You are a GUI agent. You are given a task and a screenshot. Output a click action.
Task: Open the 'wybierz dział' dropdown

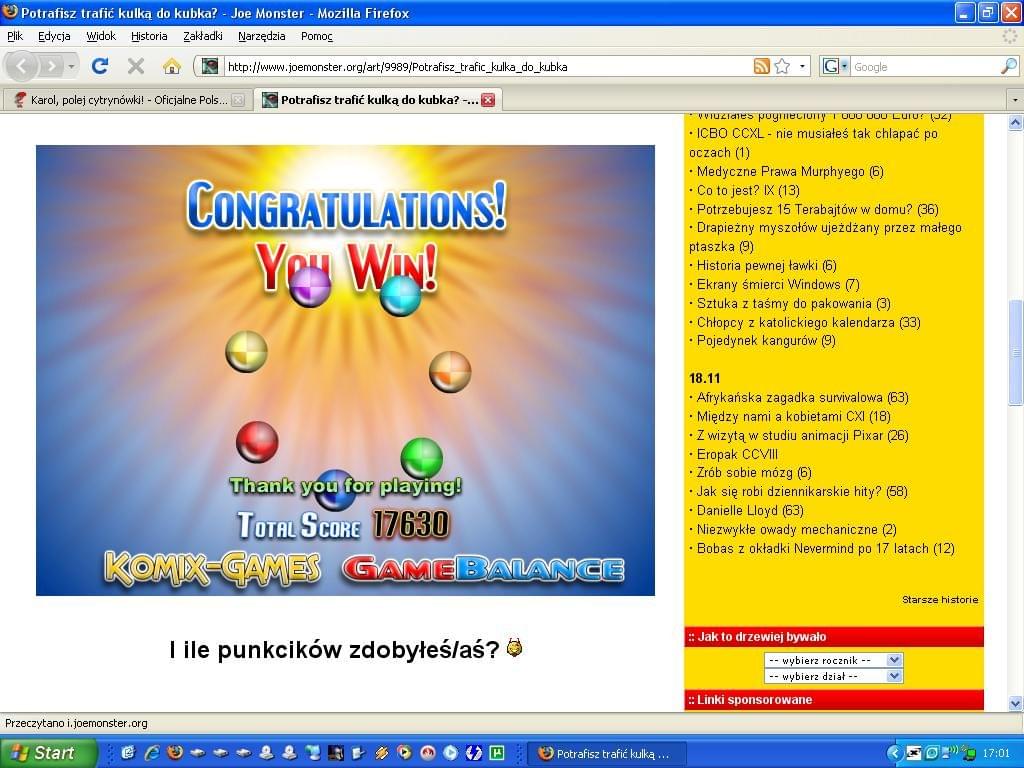pyautogui.click(x=833, y=677)
